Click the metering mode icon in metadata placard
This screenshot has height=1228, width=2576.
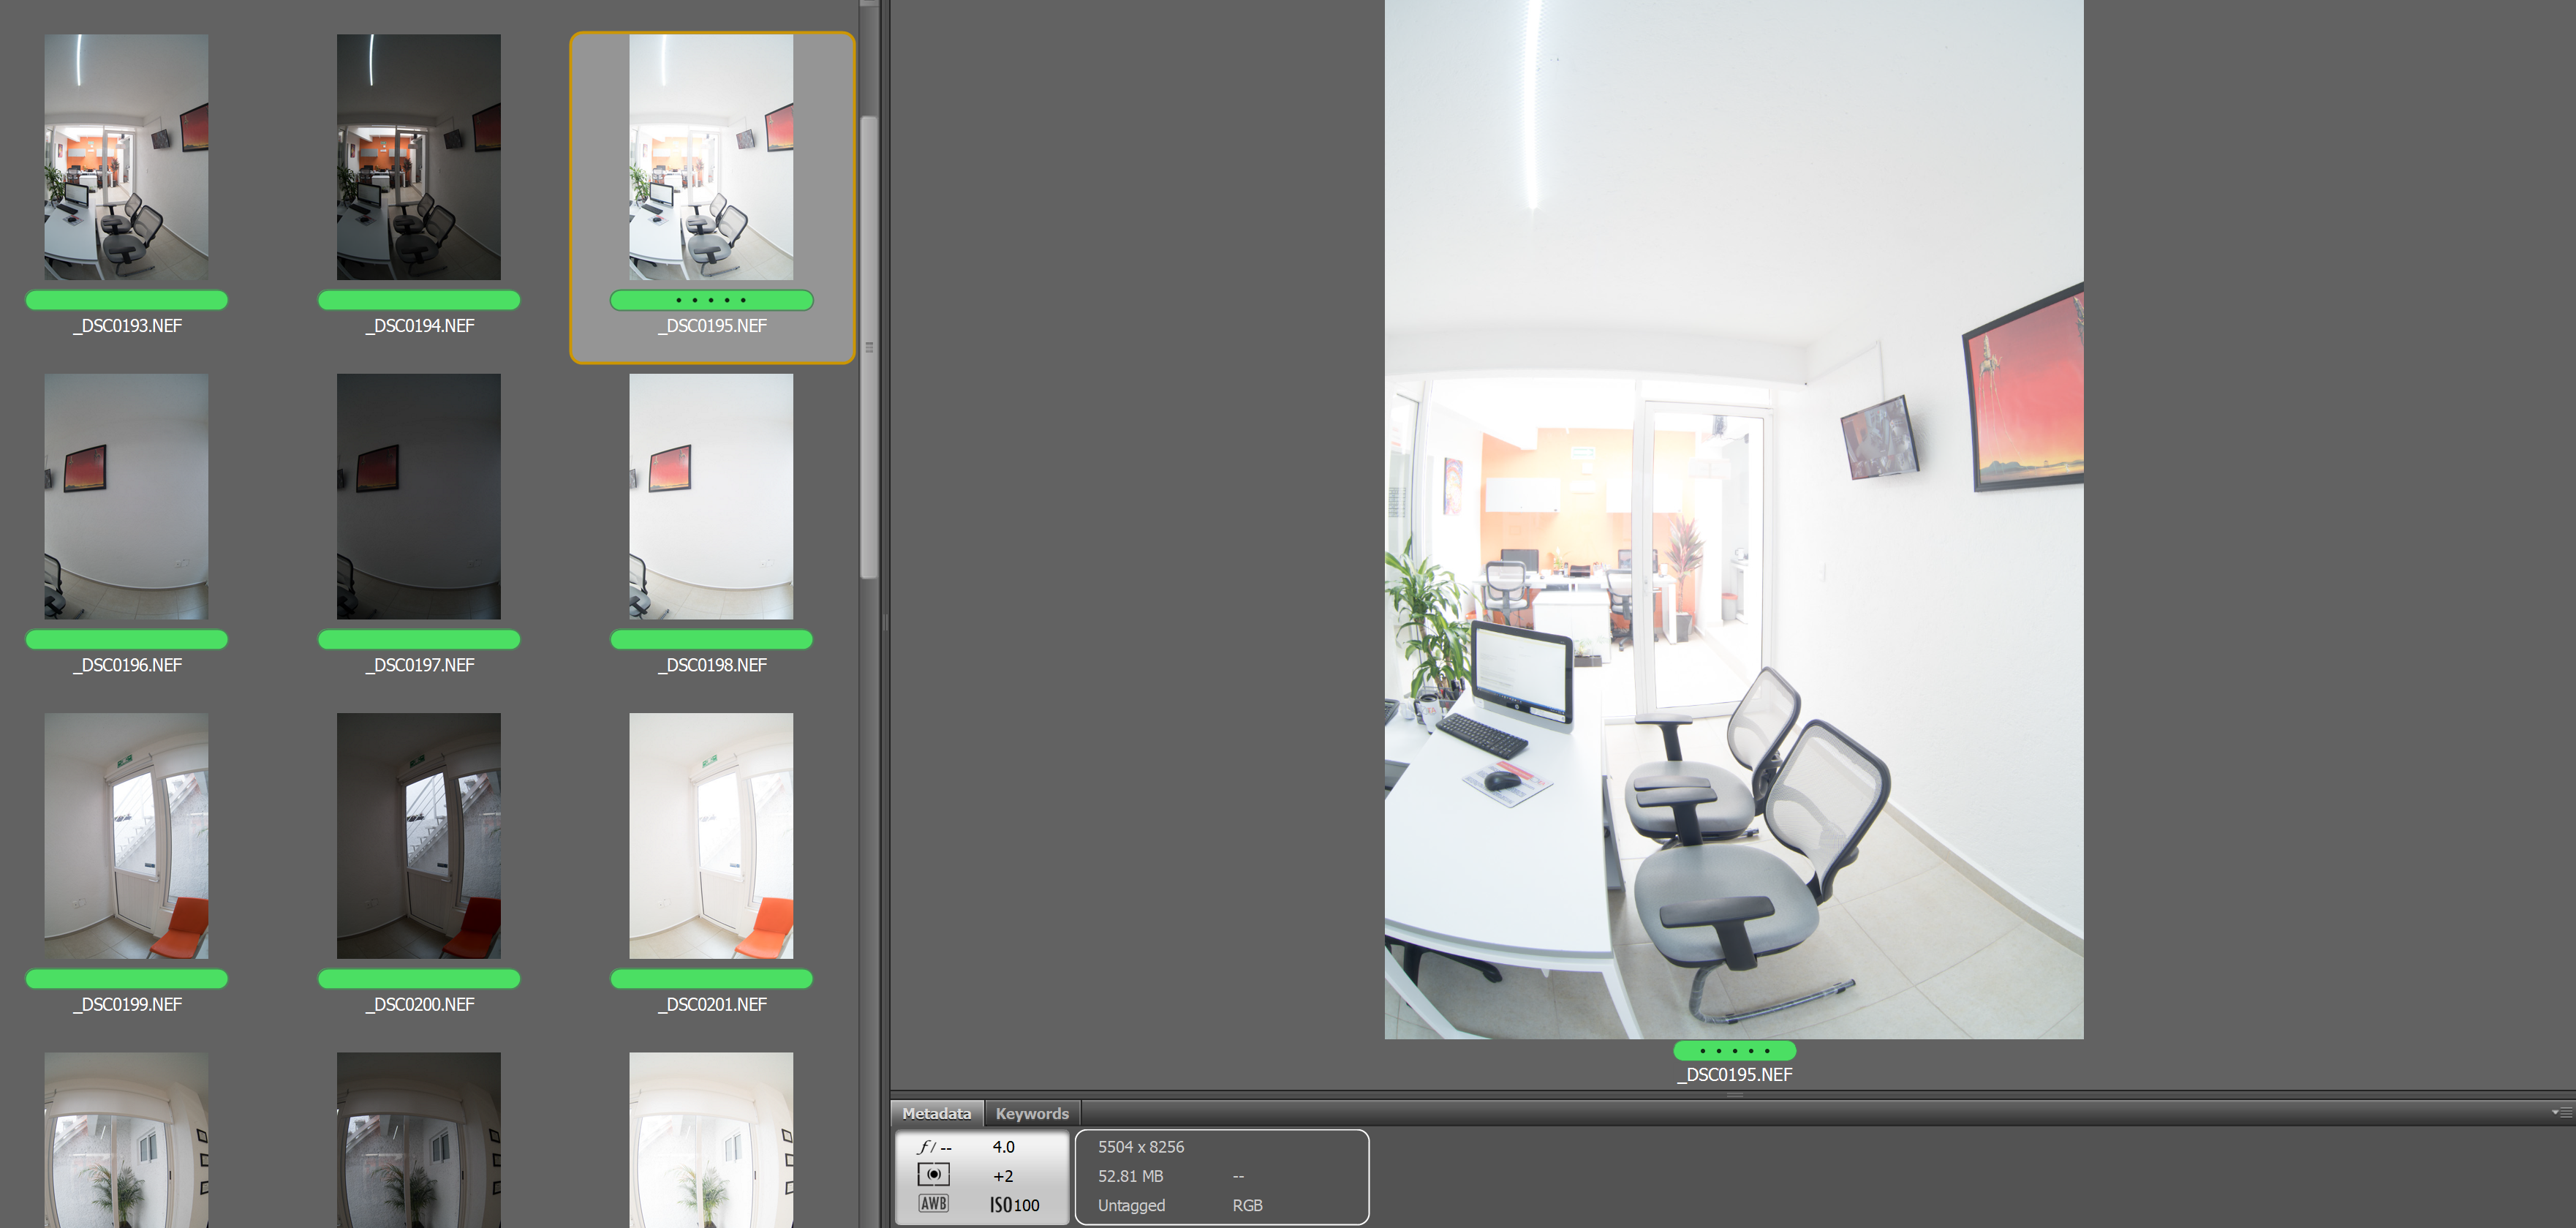pos(933,1175)
